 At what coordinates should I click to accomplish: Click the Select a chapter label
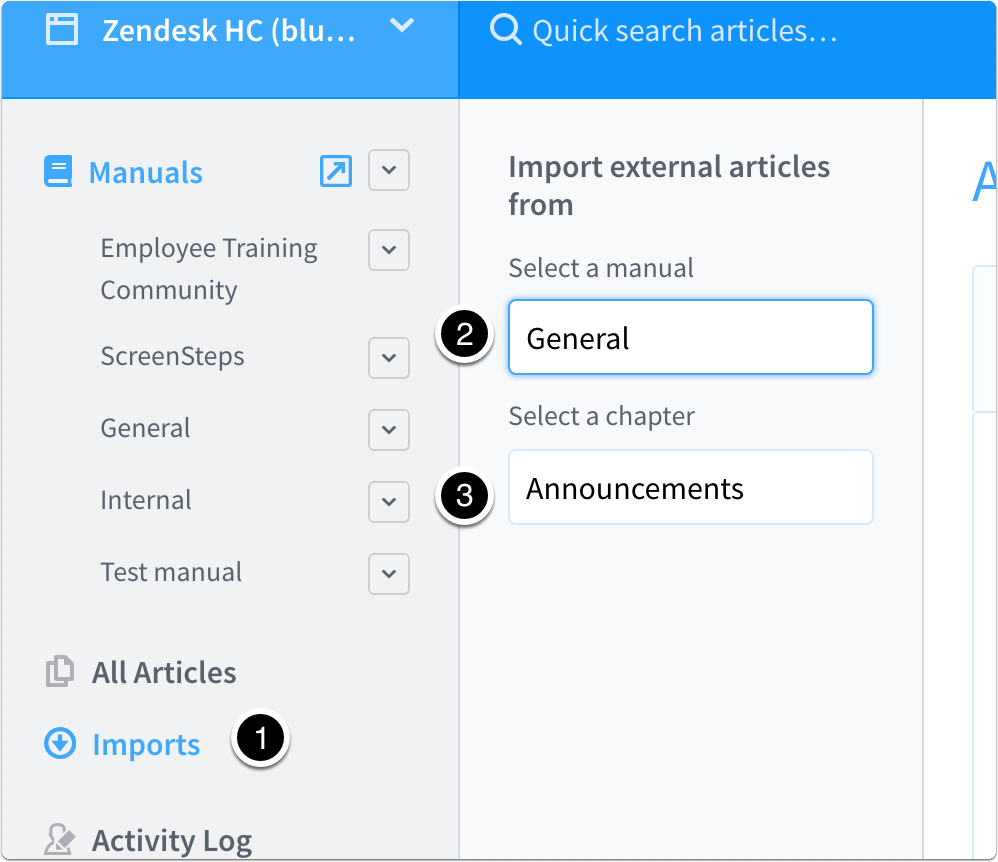(x=601, y=416)
